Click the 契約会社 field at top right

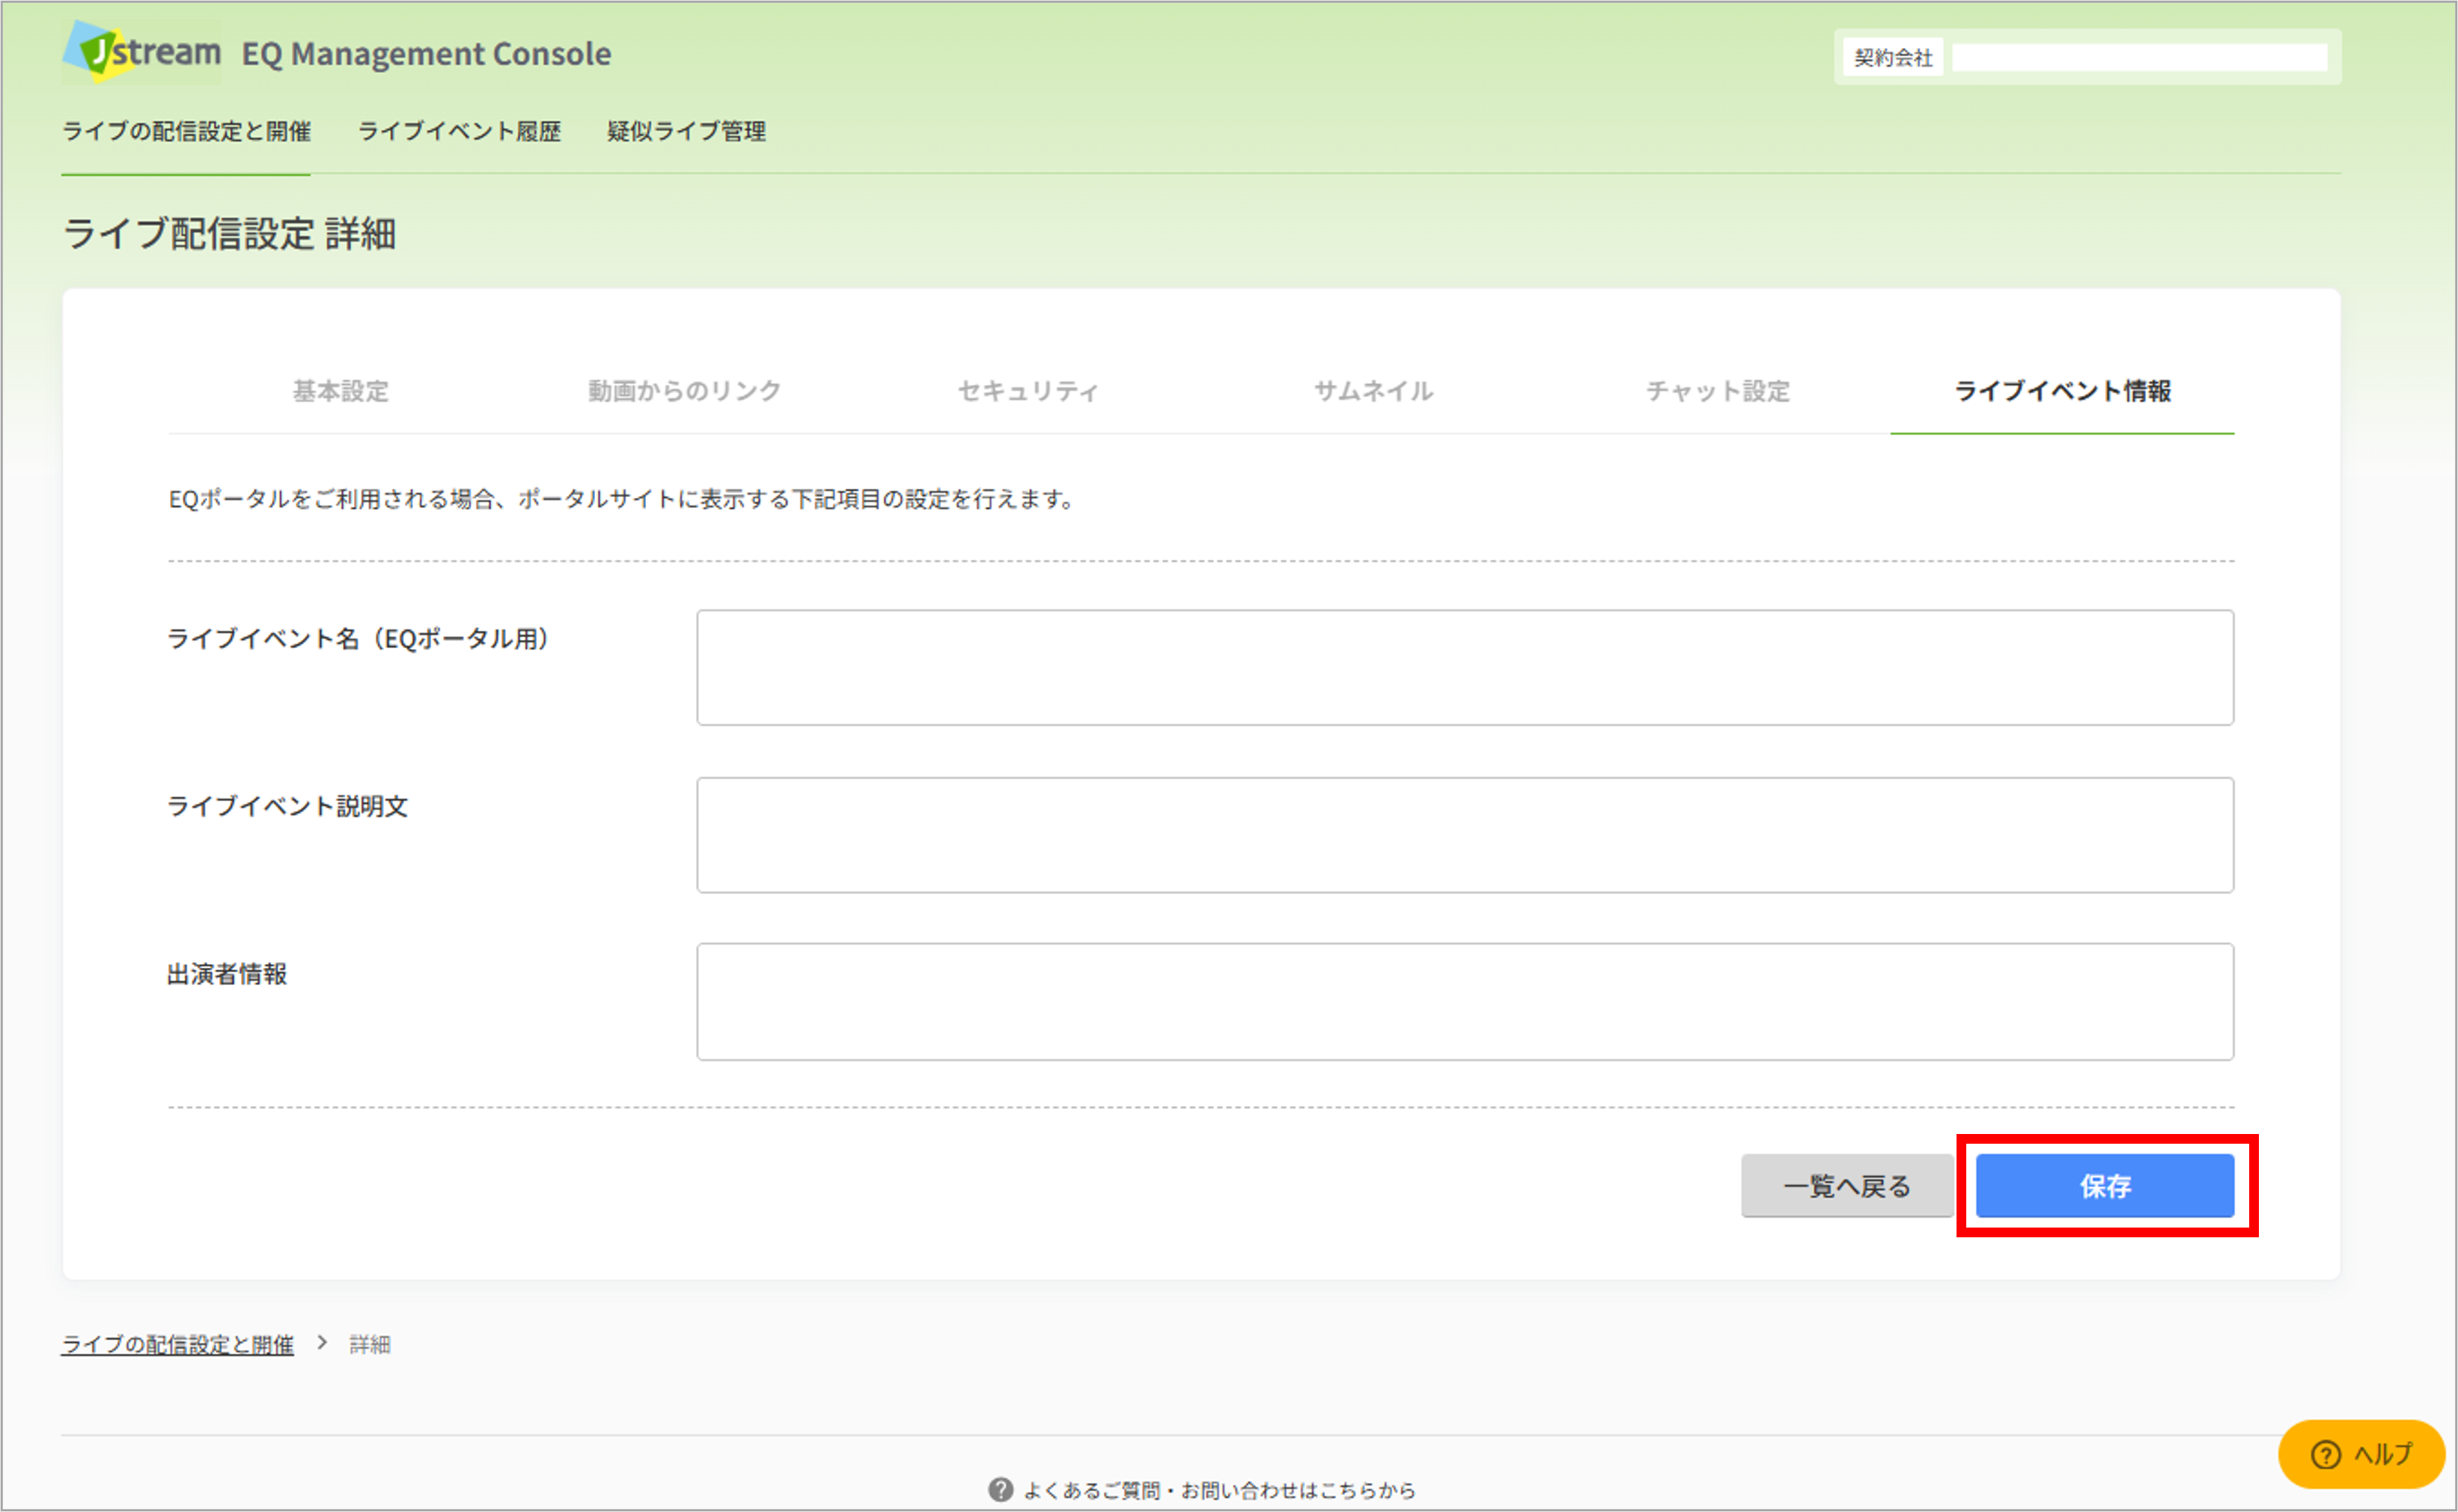pyautogui.click(x=2140, y=58)
